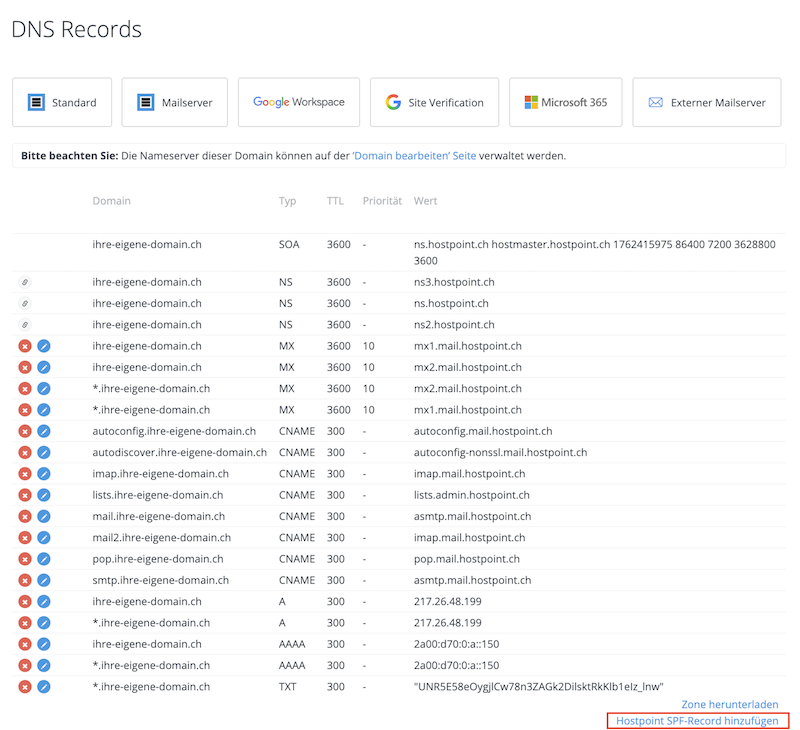Viewport: 800px width, 730px height.
Task: Click the Domain column header
Action: pos(111,201)
